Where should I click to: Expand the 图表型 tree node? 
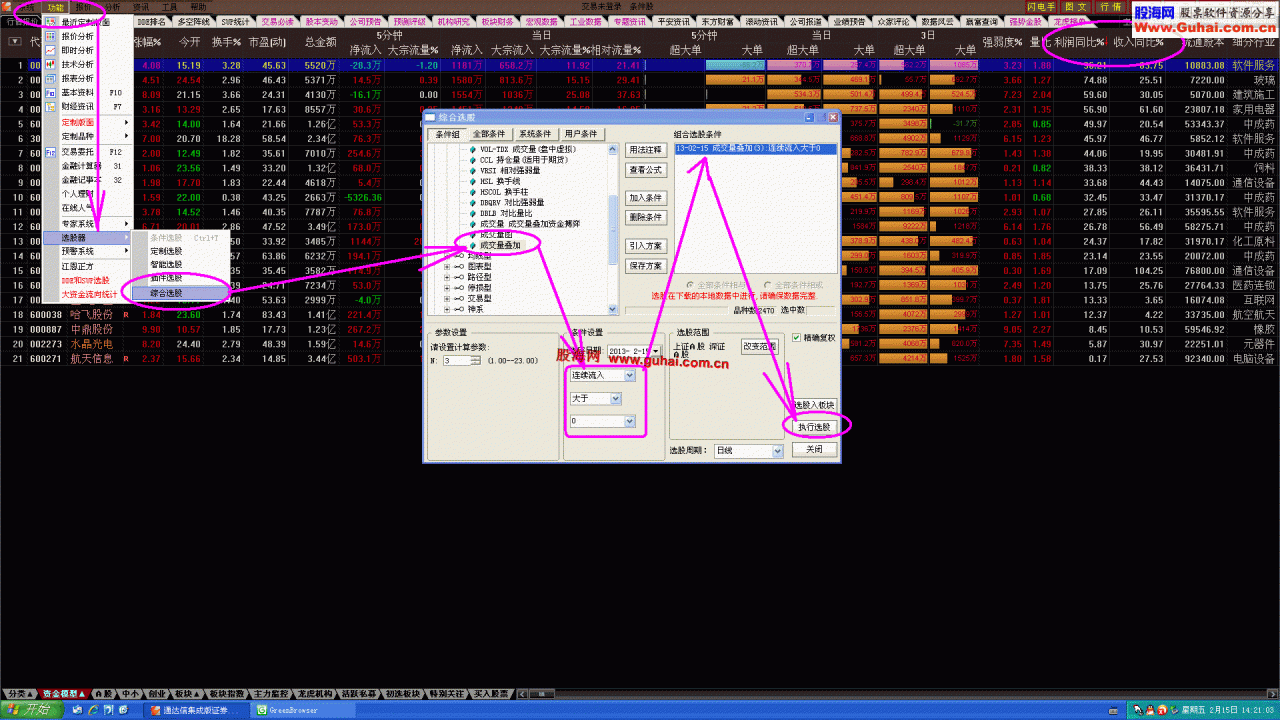447,266
